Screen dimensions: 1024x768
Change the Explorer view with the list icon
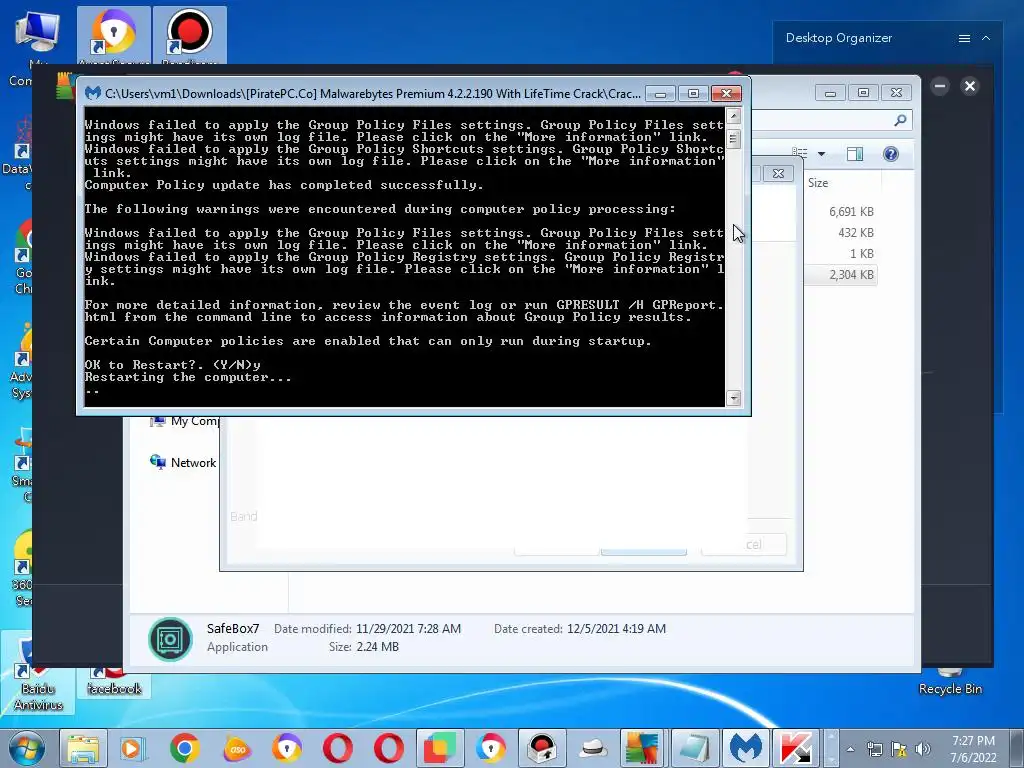click(800, 154)
